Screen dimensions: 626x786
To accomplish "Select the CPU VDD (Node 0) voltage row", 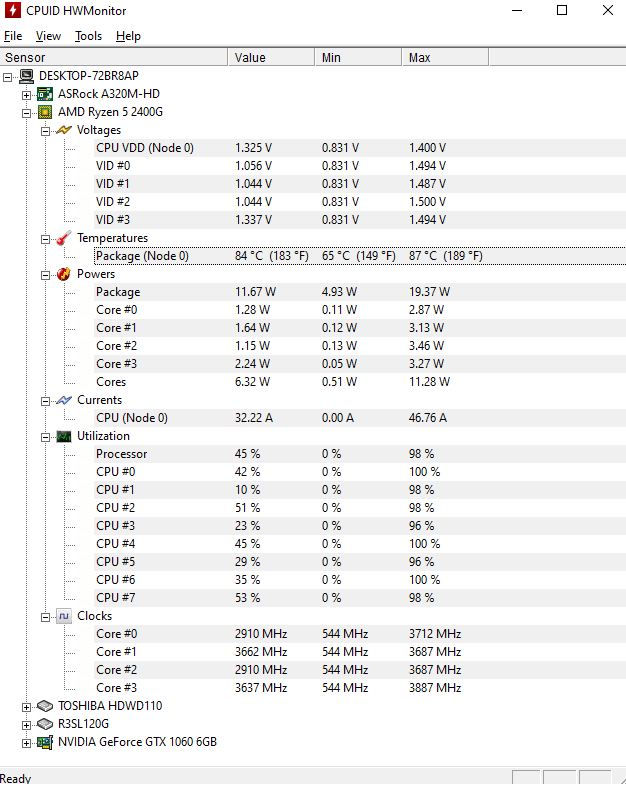I will point(360,148).
